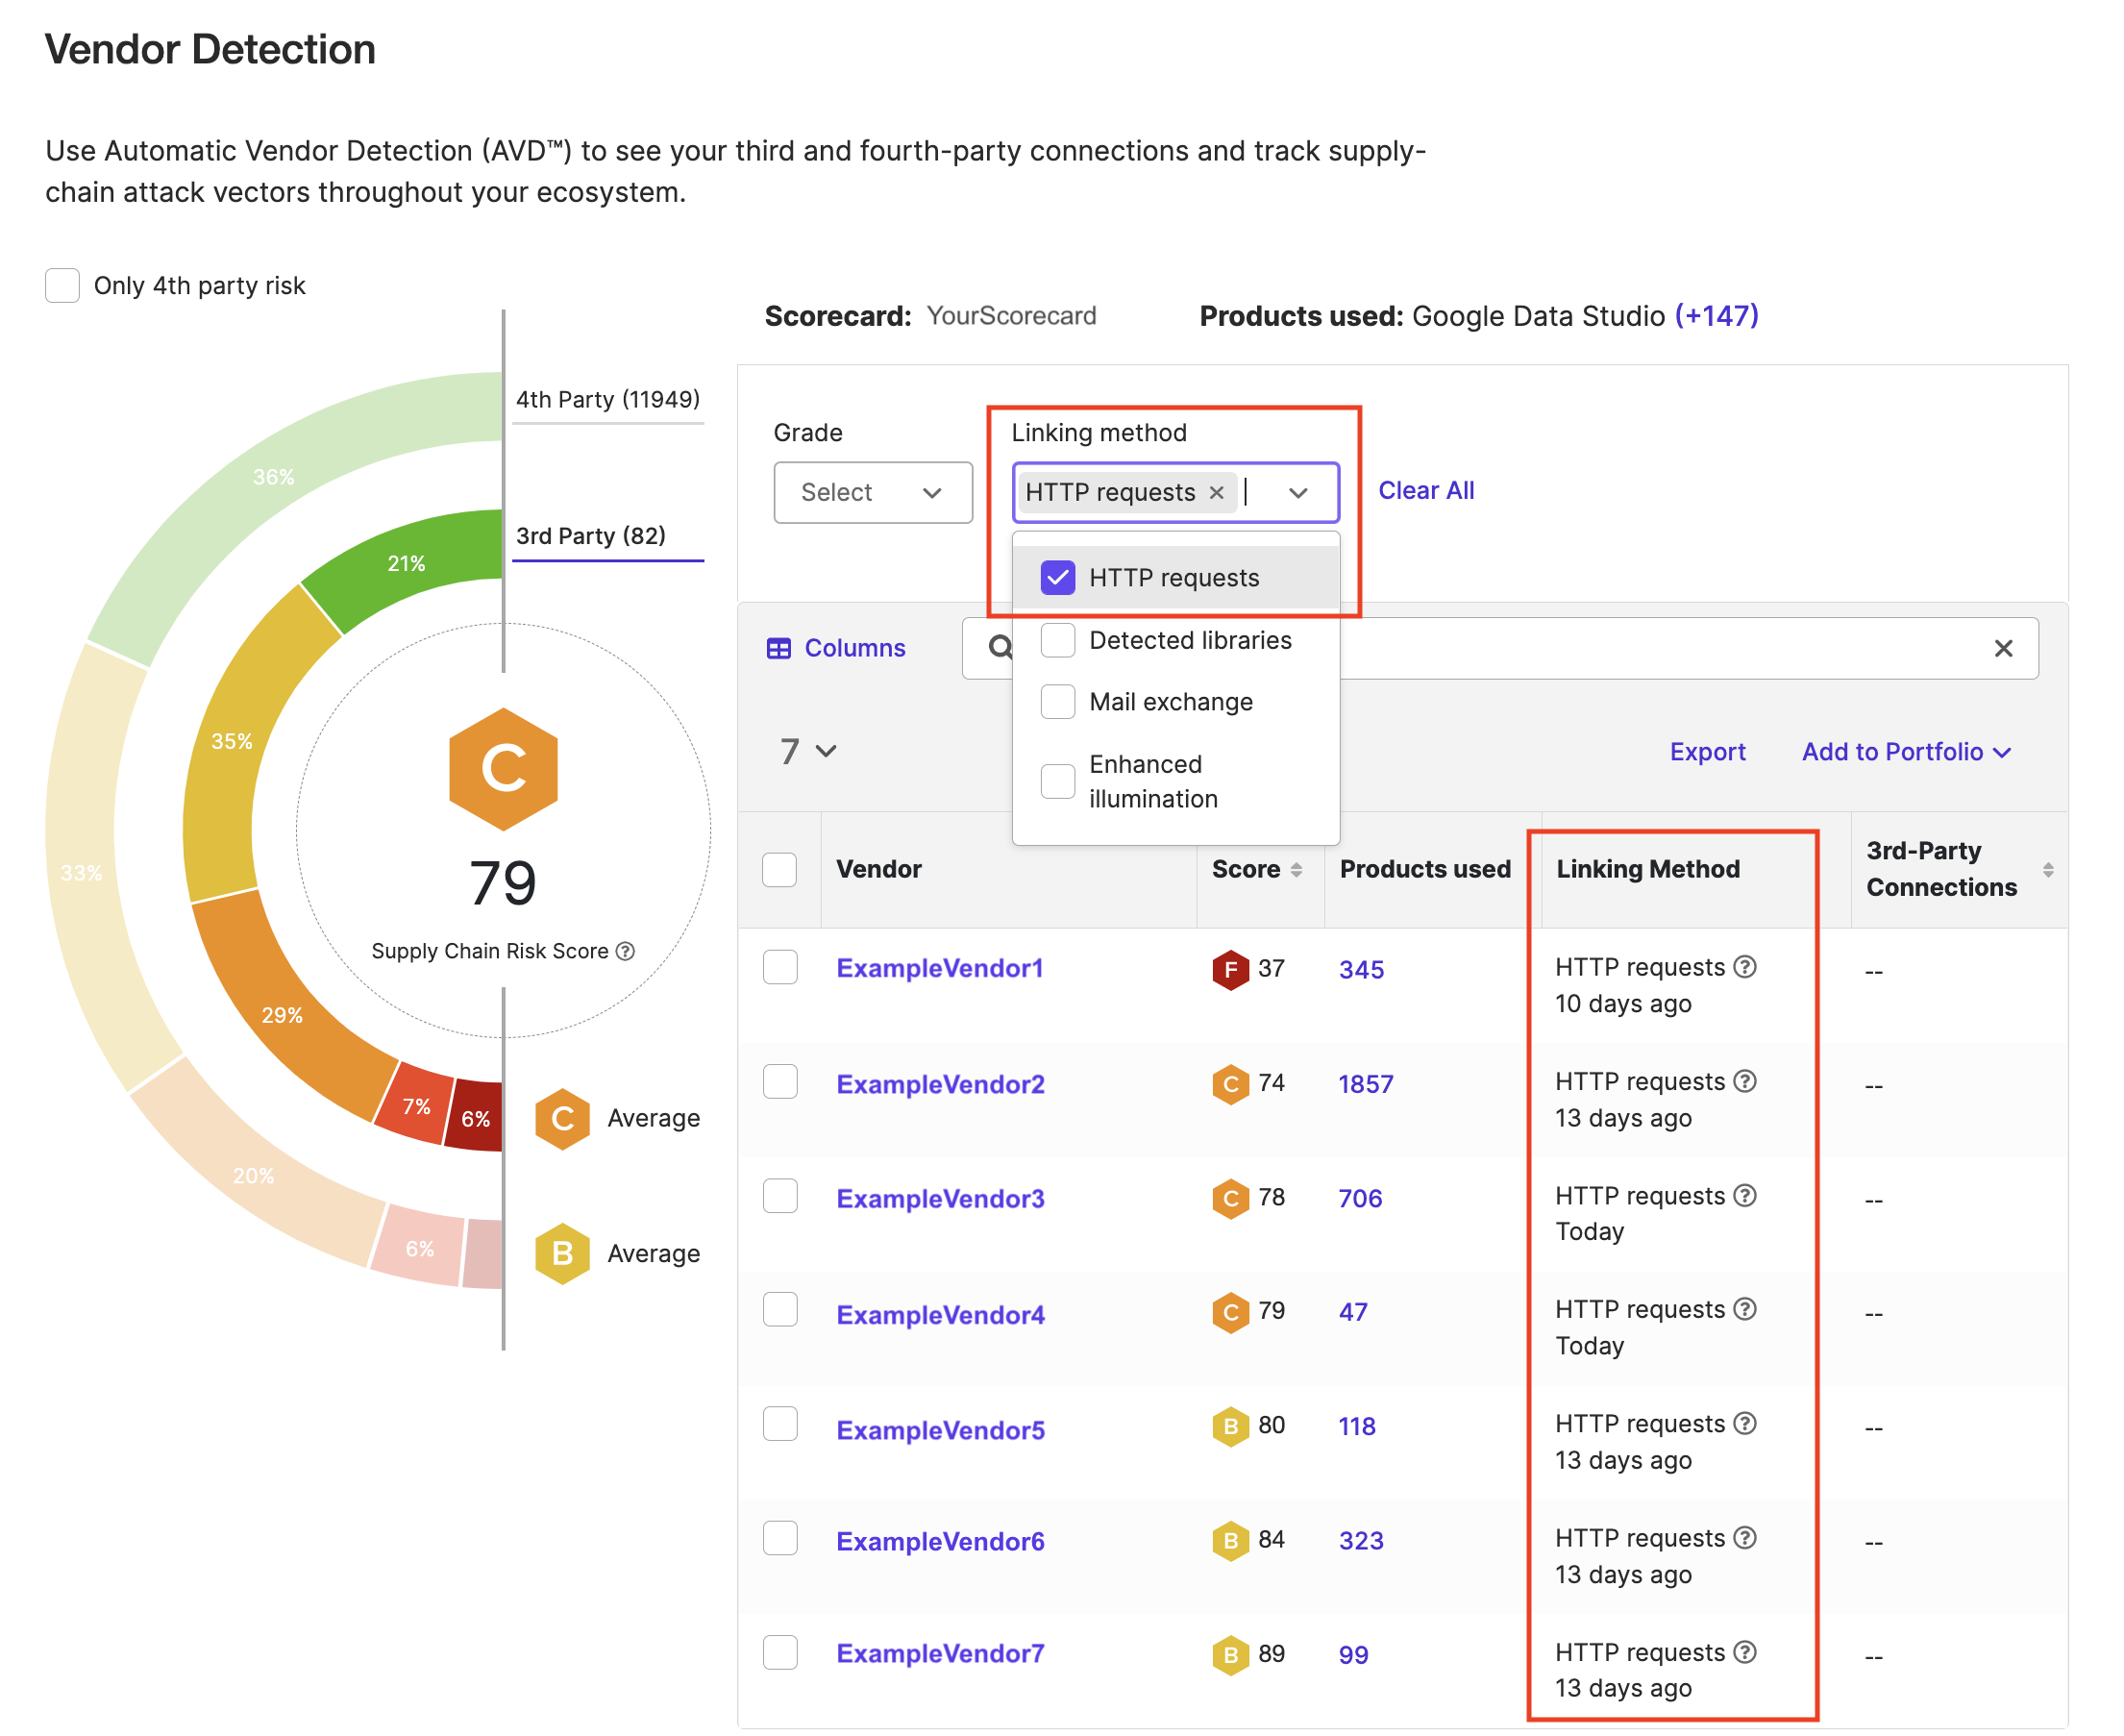This screenshot has width=2124, height=1736.
Task: Click the B grade badge of ExampleVendor6
Action: [x=1230, y=1541]
